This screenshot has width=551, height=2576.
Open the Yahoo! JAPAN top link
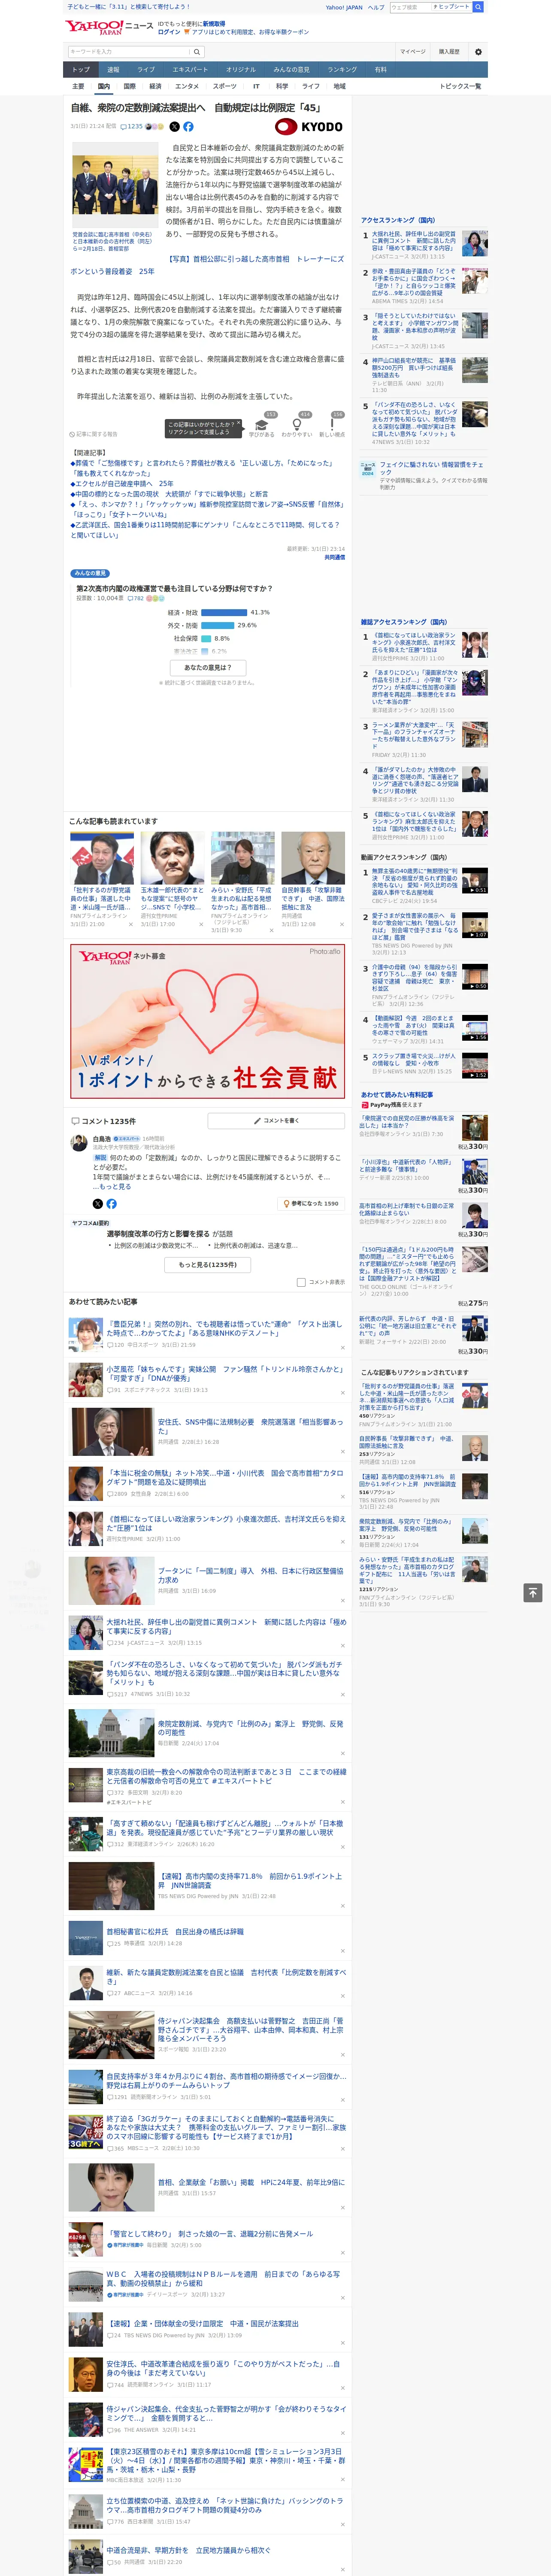coord(344,7)
